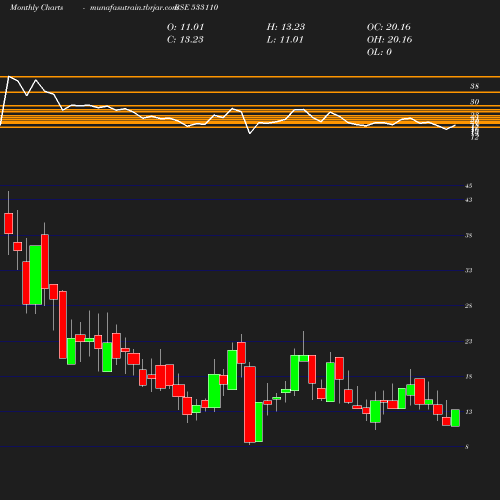Viewport: 500px width, 500px height.
Task: Click the 38 label on upper indicator panel
Action: coord(474,86)
